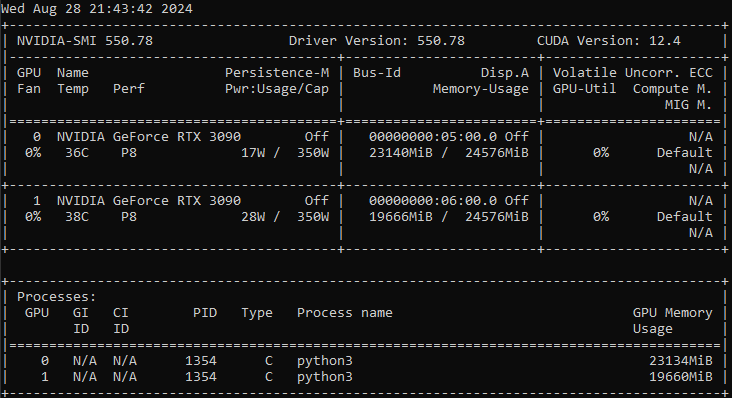Click bus id 00000000:06:00.0
Image resolution: width=732 pixels, height=398 pixels.
(x=433, y=201)
